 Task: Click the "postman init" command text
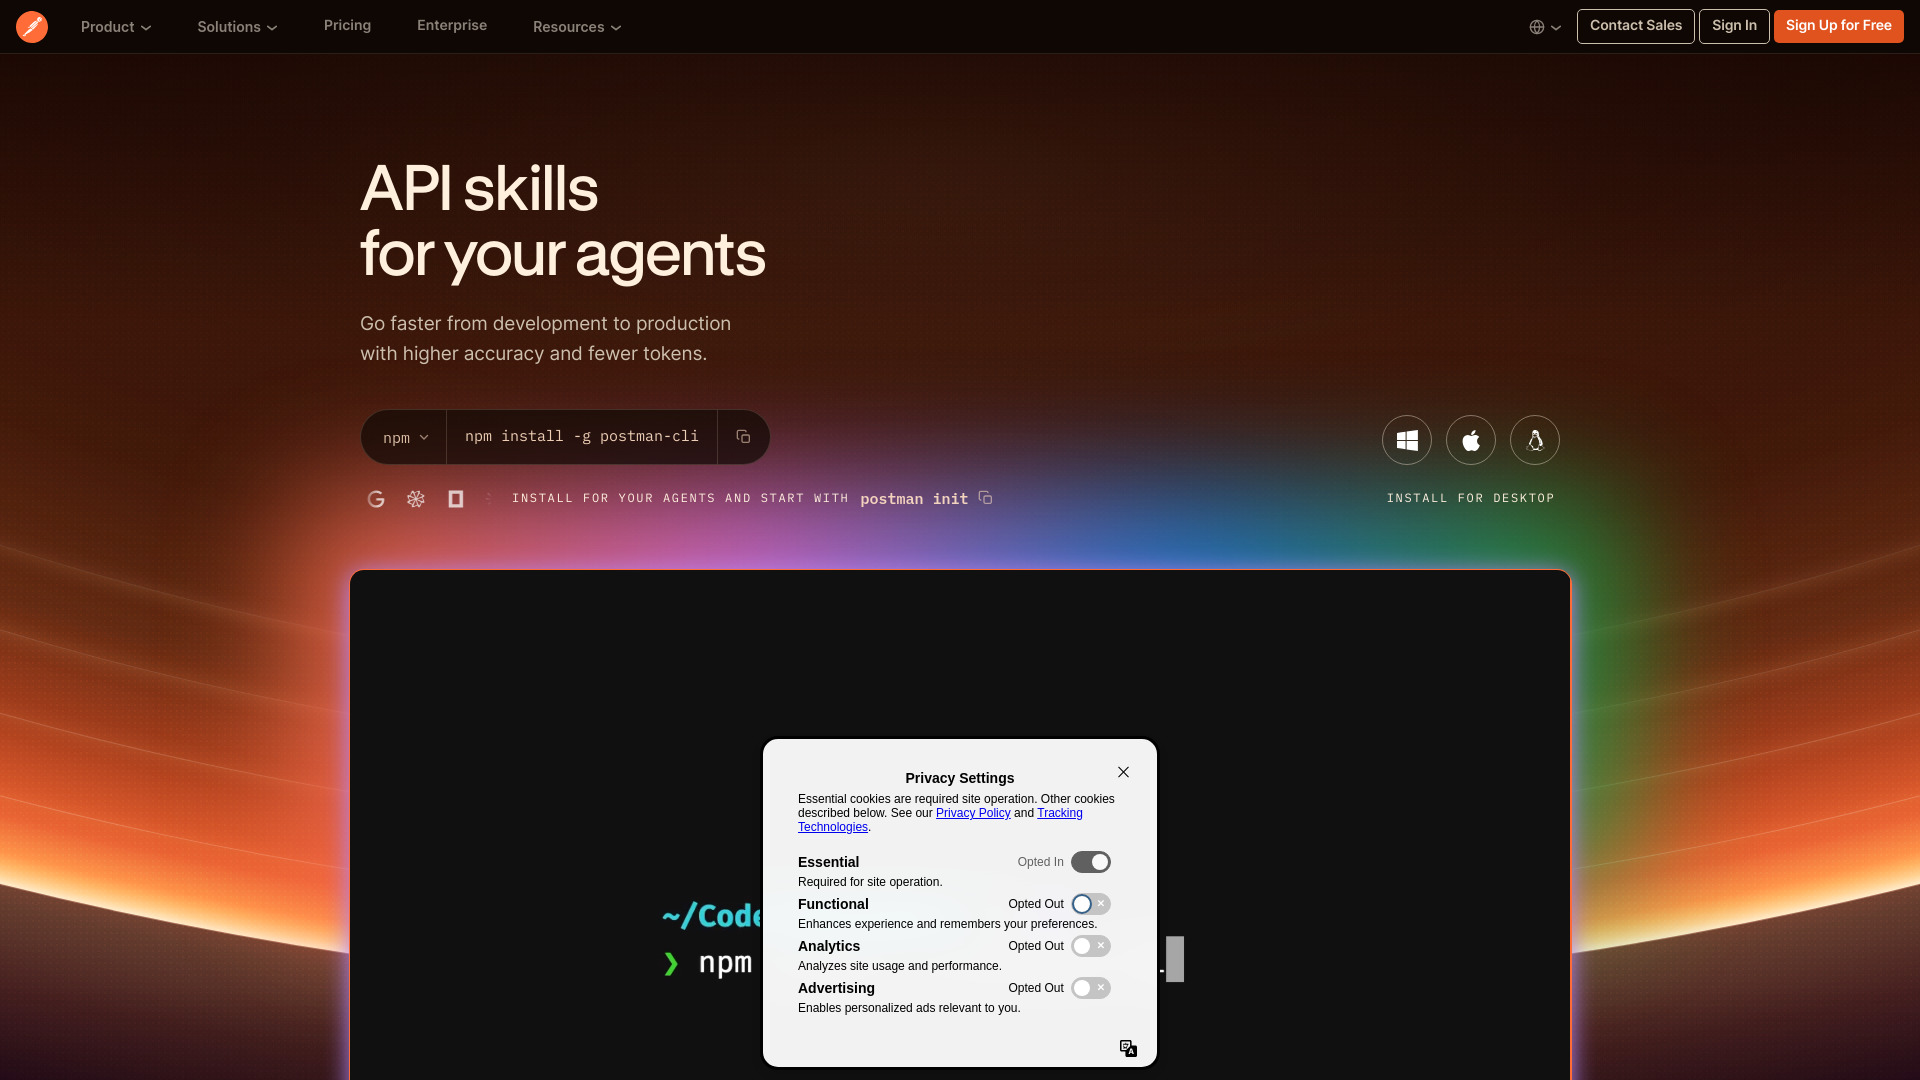(x=914, y=499)
